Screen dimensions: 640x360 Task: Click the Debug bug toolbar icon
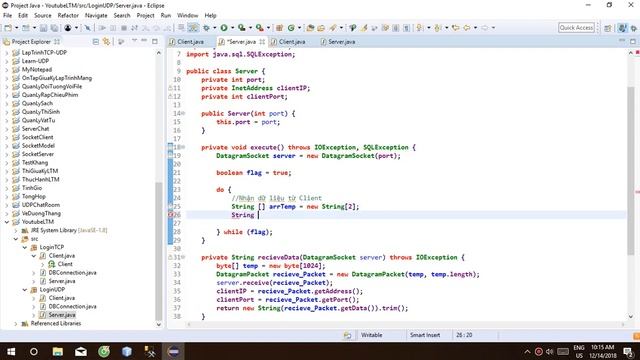[x=207, y=28]
